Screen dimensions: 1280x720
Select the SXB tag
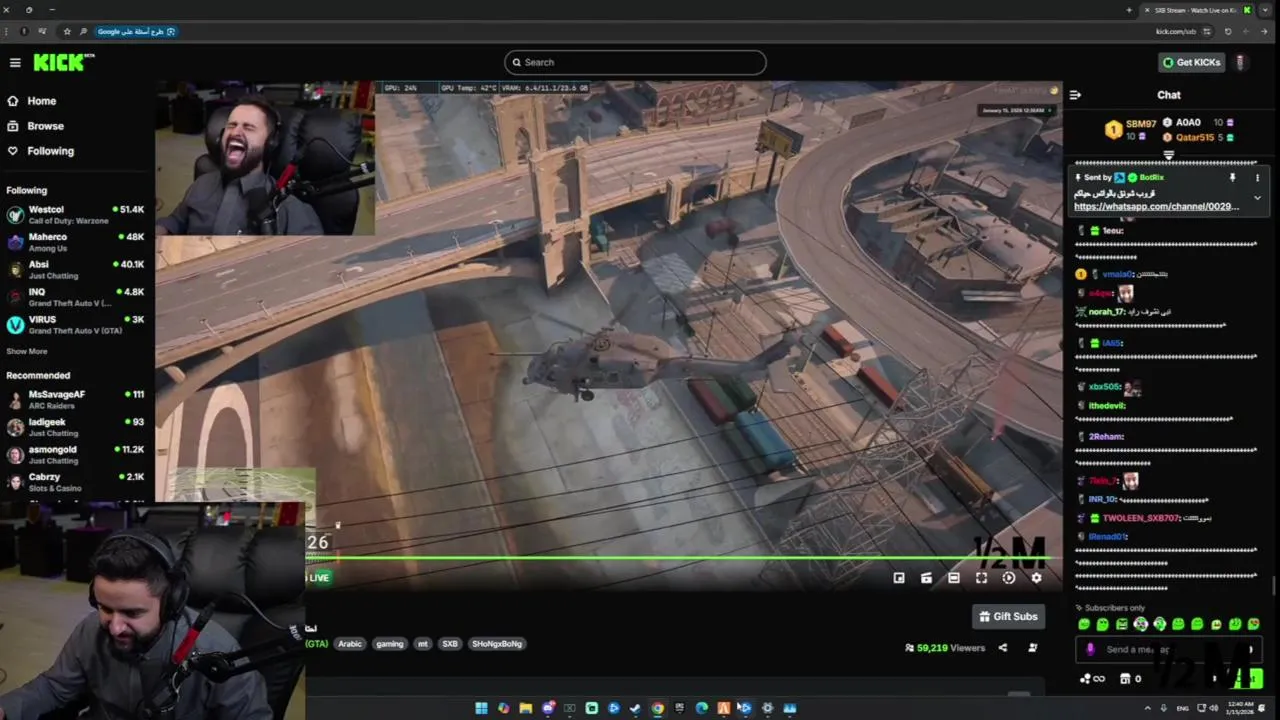click(450, 644)
